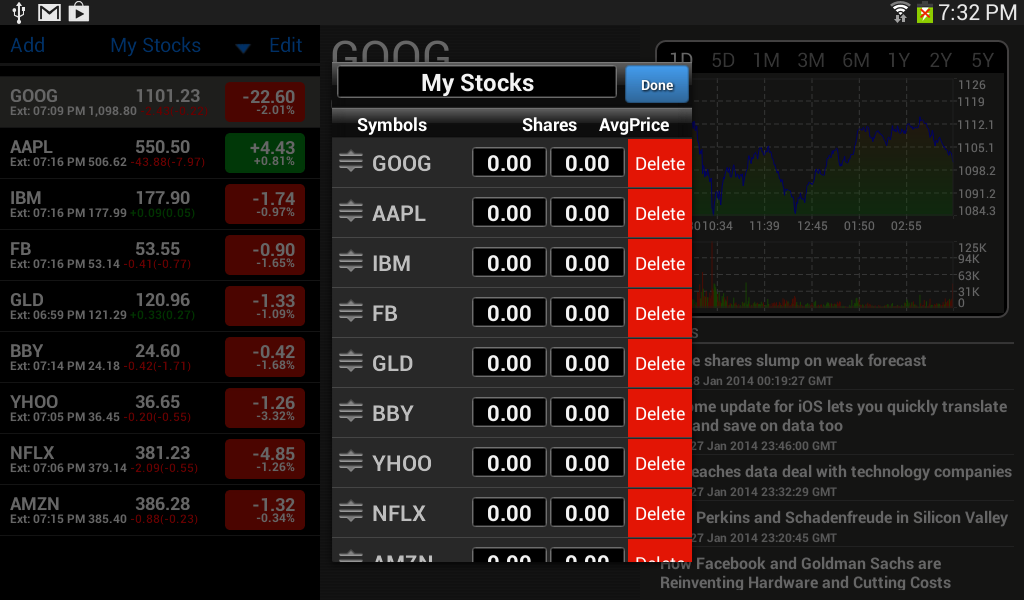Switch chart to 6M range

pyautogui.click(x=856, y=61)
